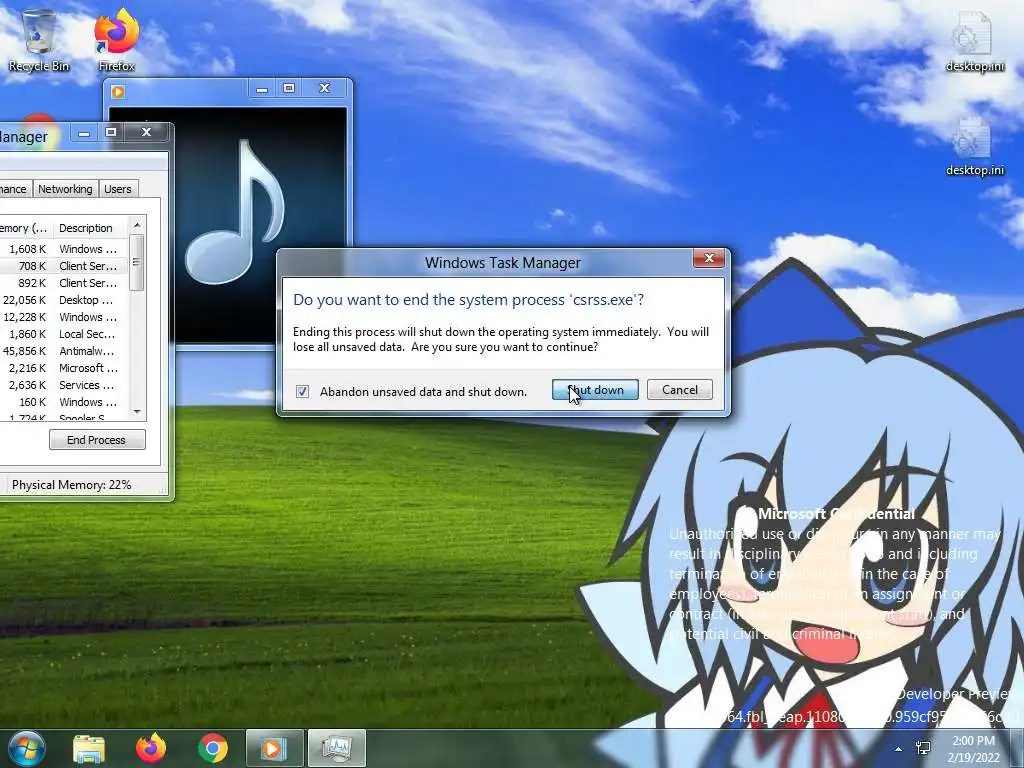Launch Firefox from the taskbar

151,748
